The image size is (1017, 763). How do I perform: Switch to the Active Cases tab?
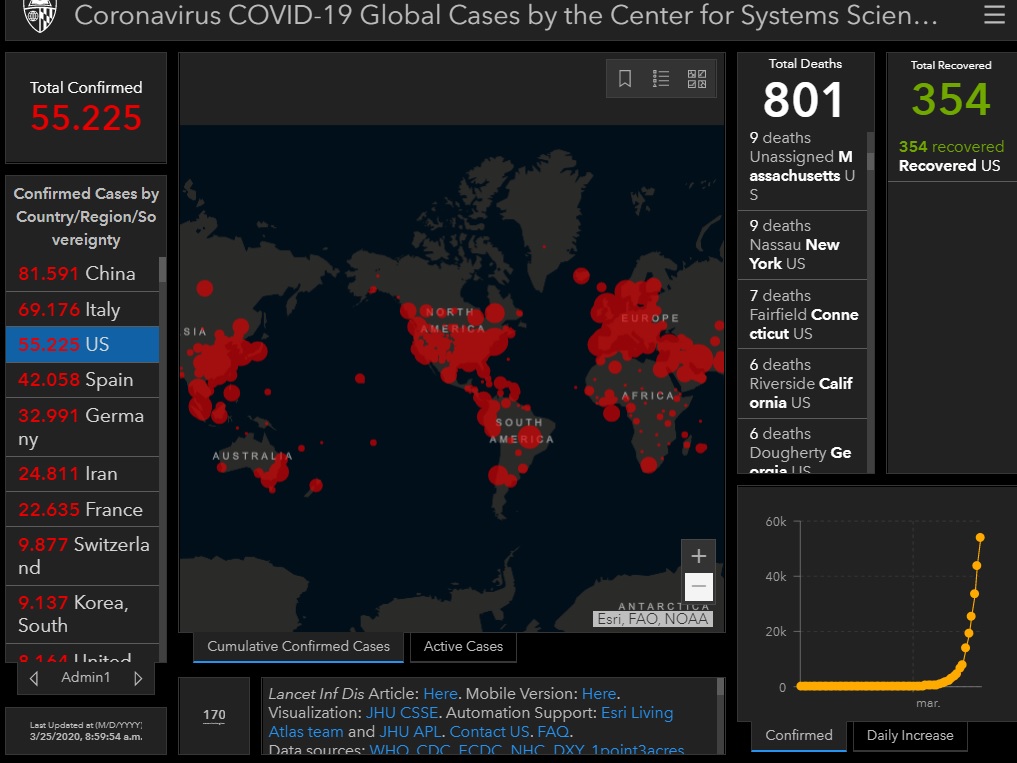point(463,646)
